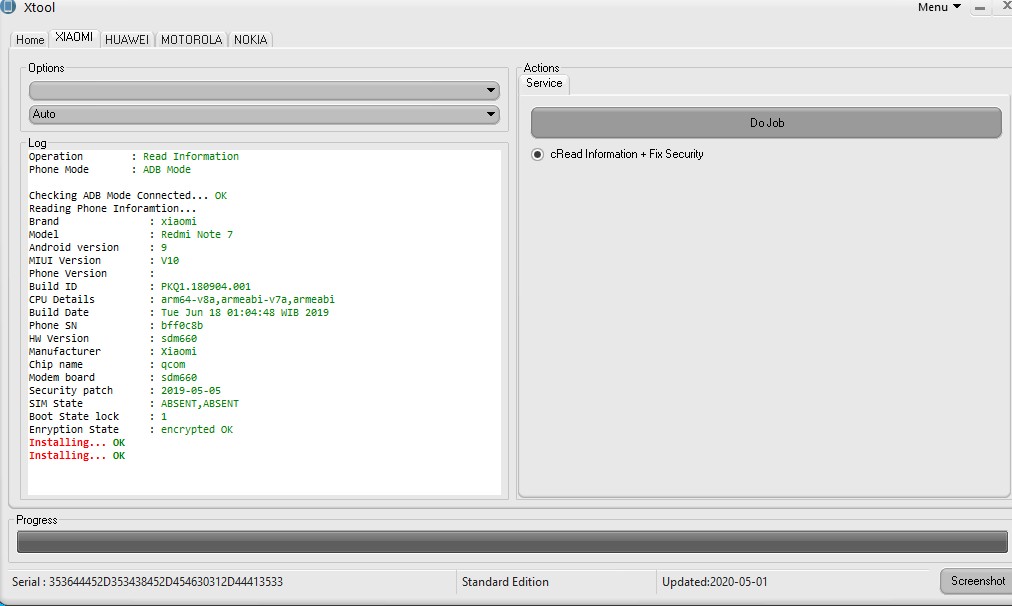Click the Screenshot button
Viewport: 1012px width, 606px height.
click(x=977, y=581)
